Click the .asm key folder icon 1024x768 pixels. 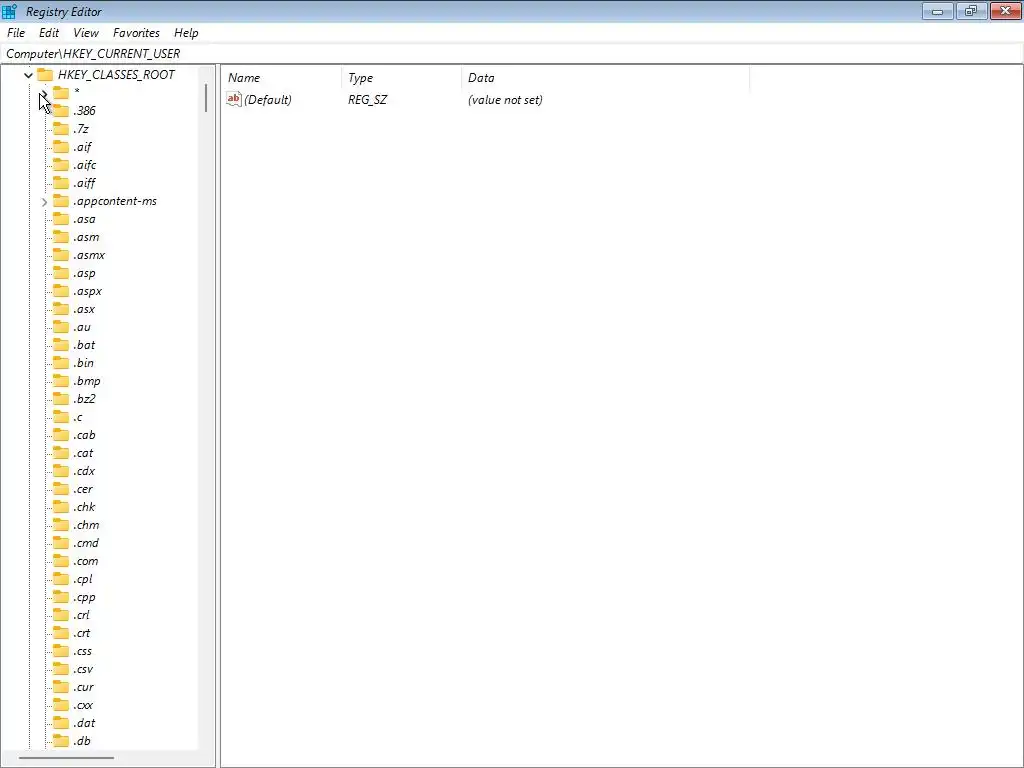click(61, 236)
